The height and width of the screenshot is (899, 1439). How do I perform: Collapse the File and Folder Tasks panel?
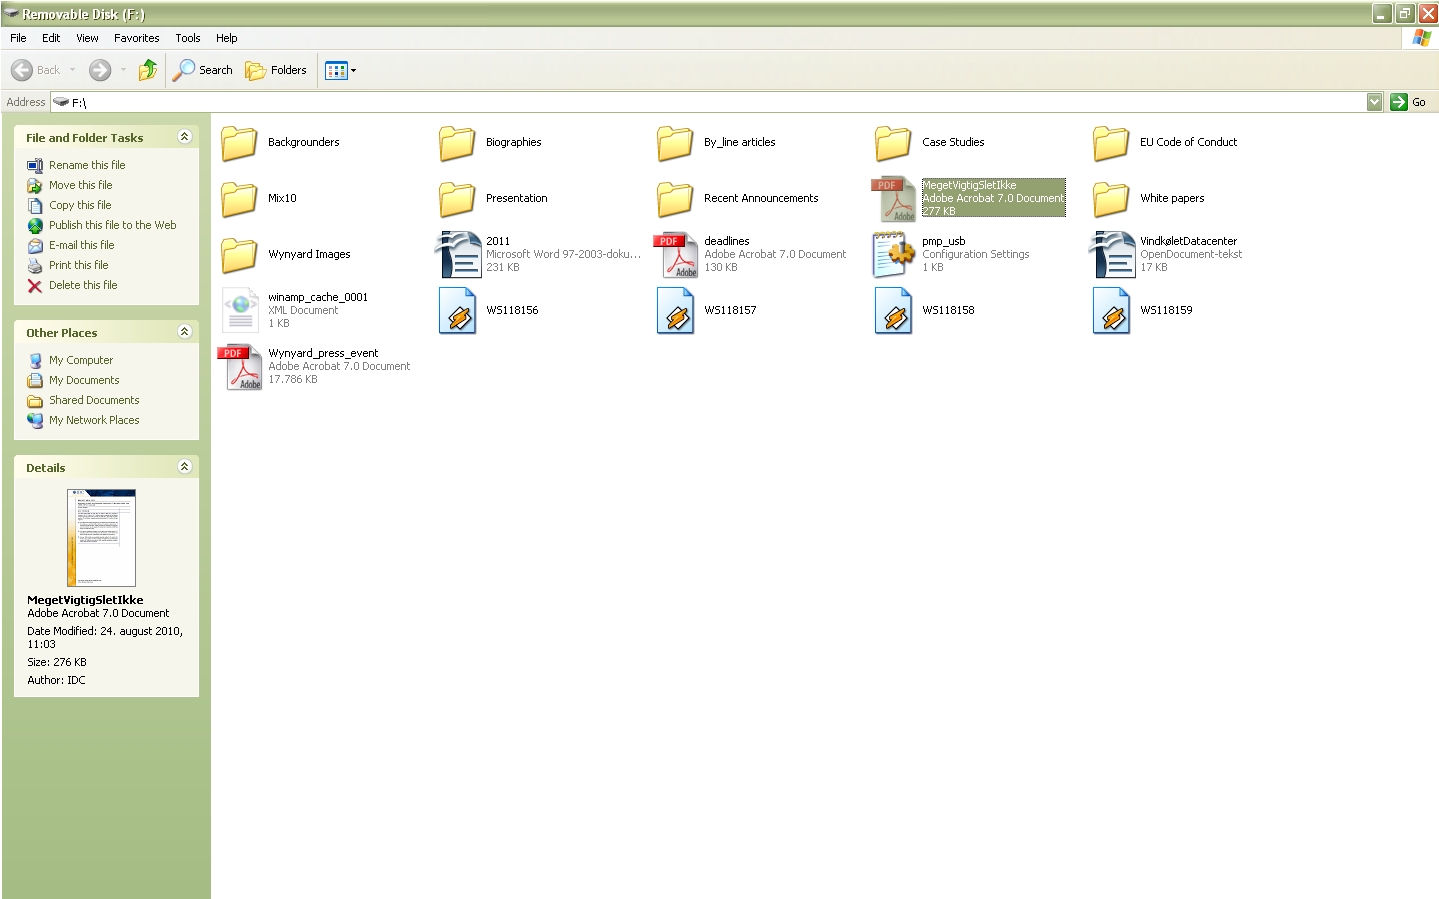pyautogui.click(x=184, y=137)
